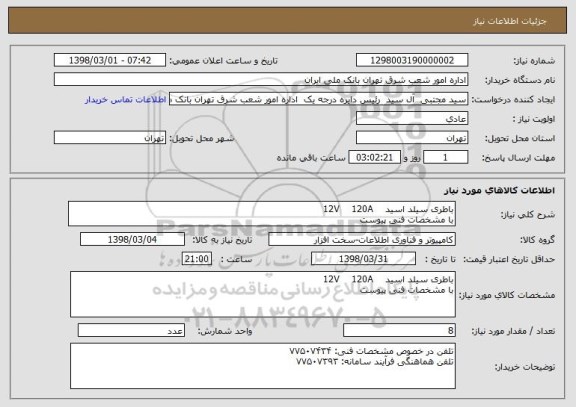Click the label حداقل تاریخ اعتبار قیمت

(x=509, y=260)
